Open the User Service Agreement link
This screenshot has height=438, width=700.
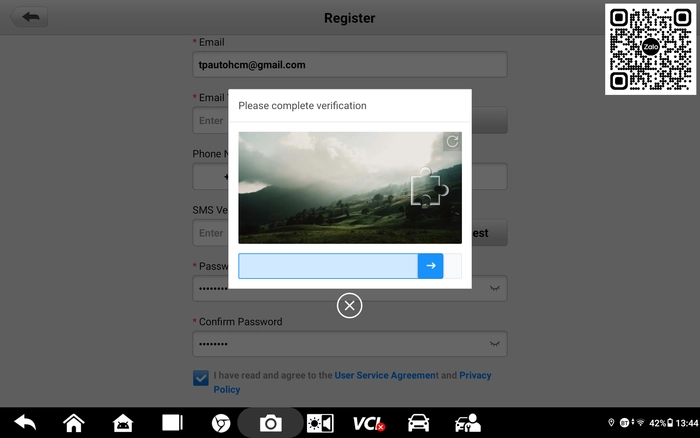click(x=387, y=375)
